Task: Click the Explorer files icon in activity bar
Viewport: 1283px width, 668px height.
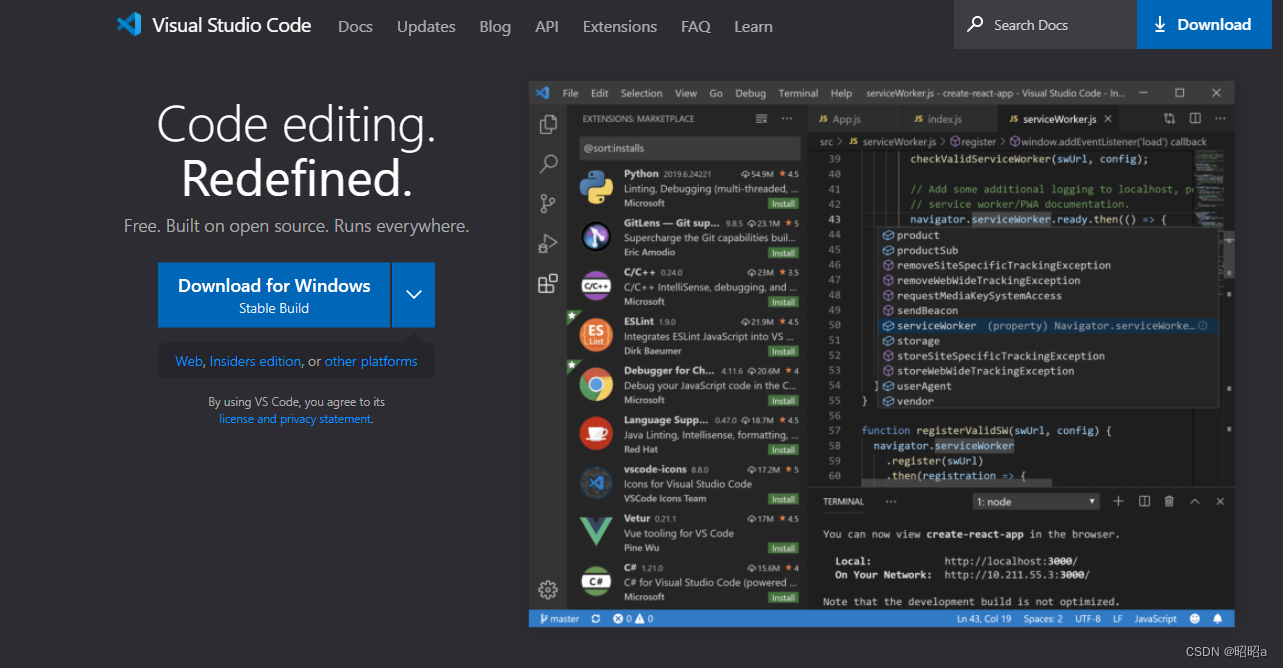Action: point(548,124)
